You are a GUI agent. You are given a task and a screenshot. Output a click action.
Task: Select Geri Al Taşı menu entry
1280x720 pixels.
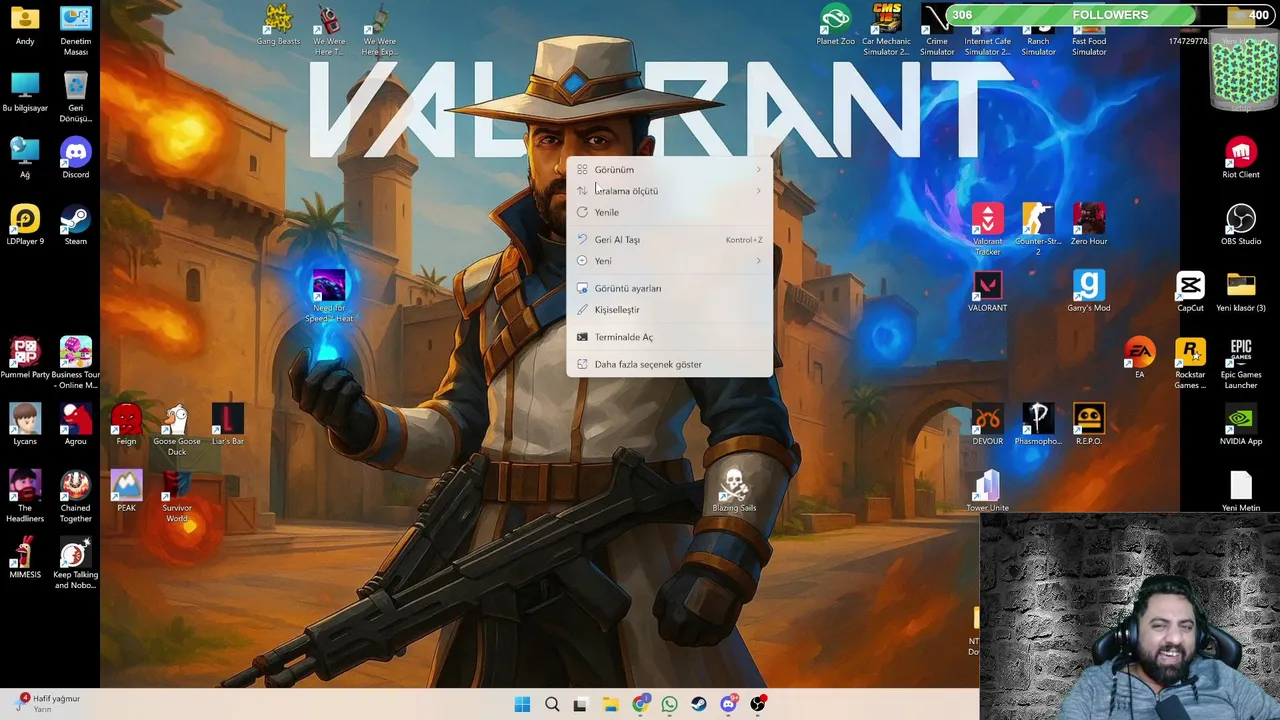coord(669,240)
